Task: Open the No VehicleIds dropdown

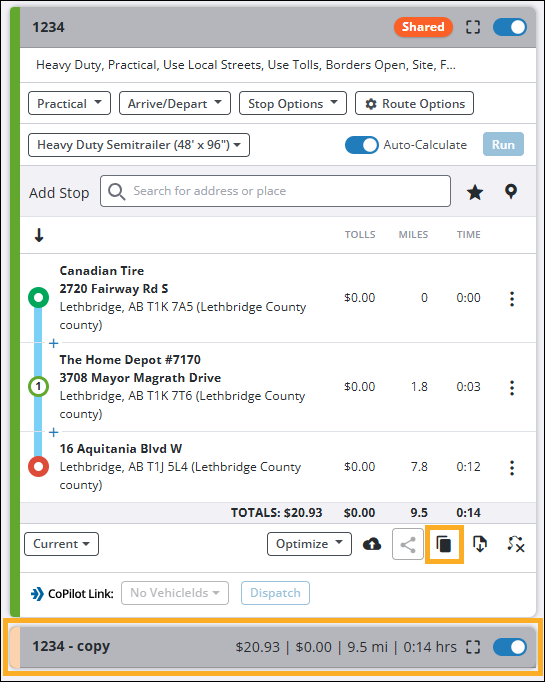Action: 175,593
